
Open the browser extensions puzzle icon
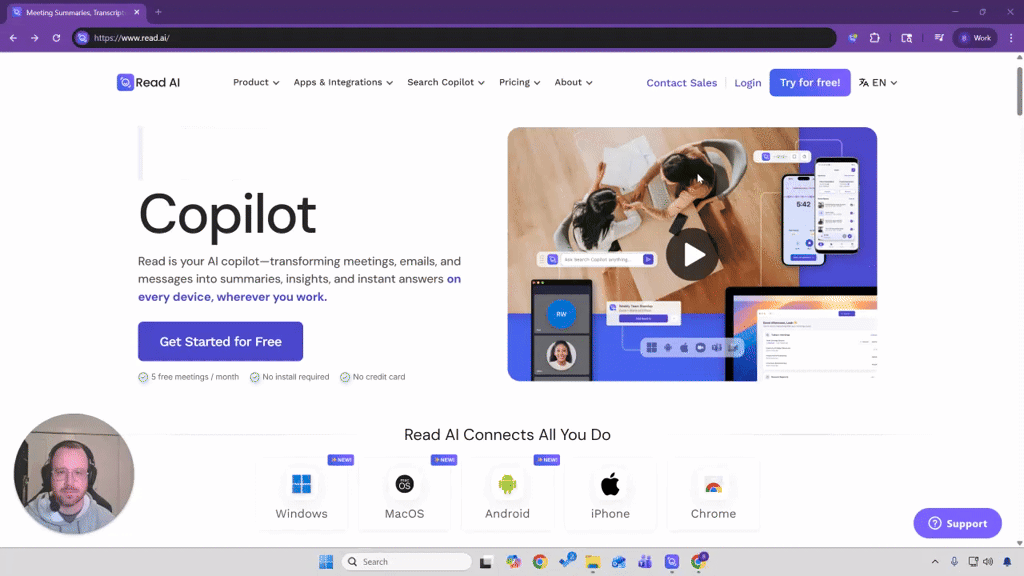coord(875,38)
